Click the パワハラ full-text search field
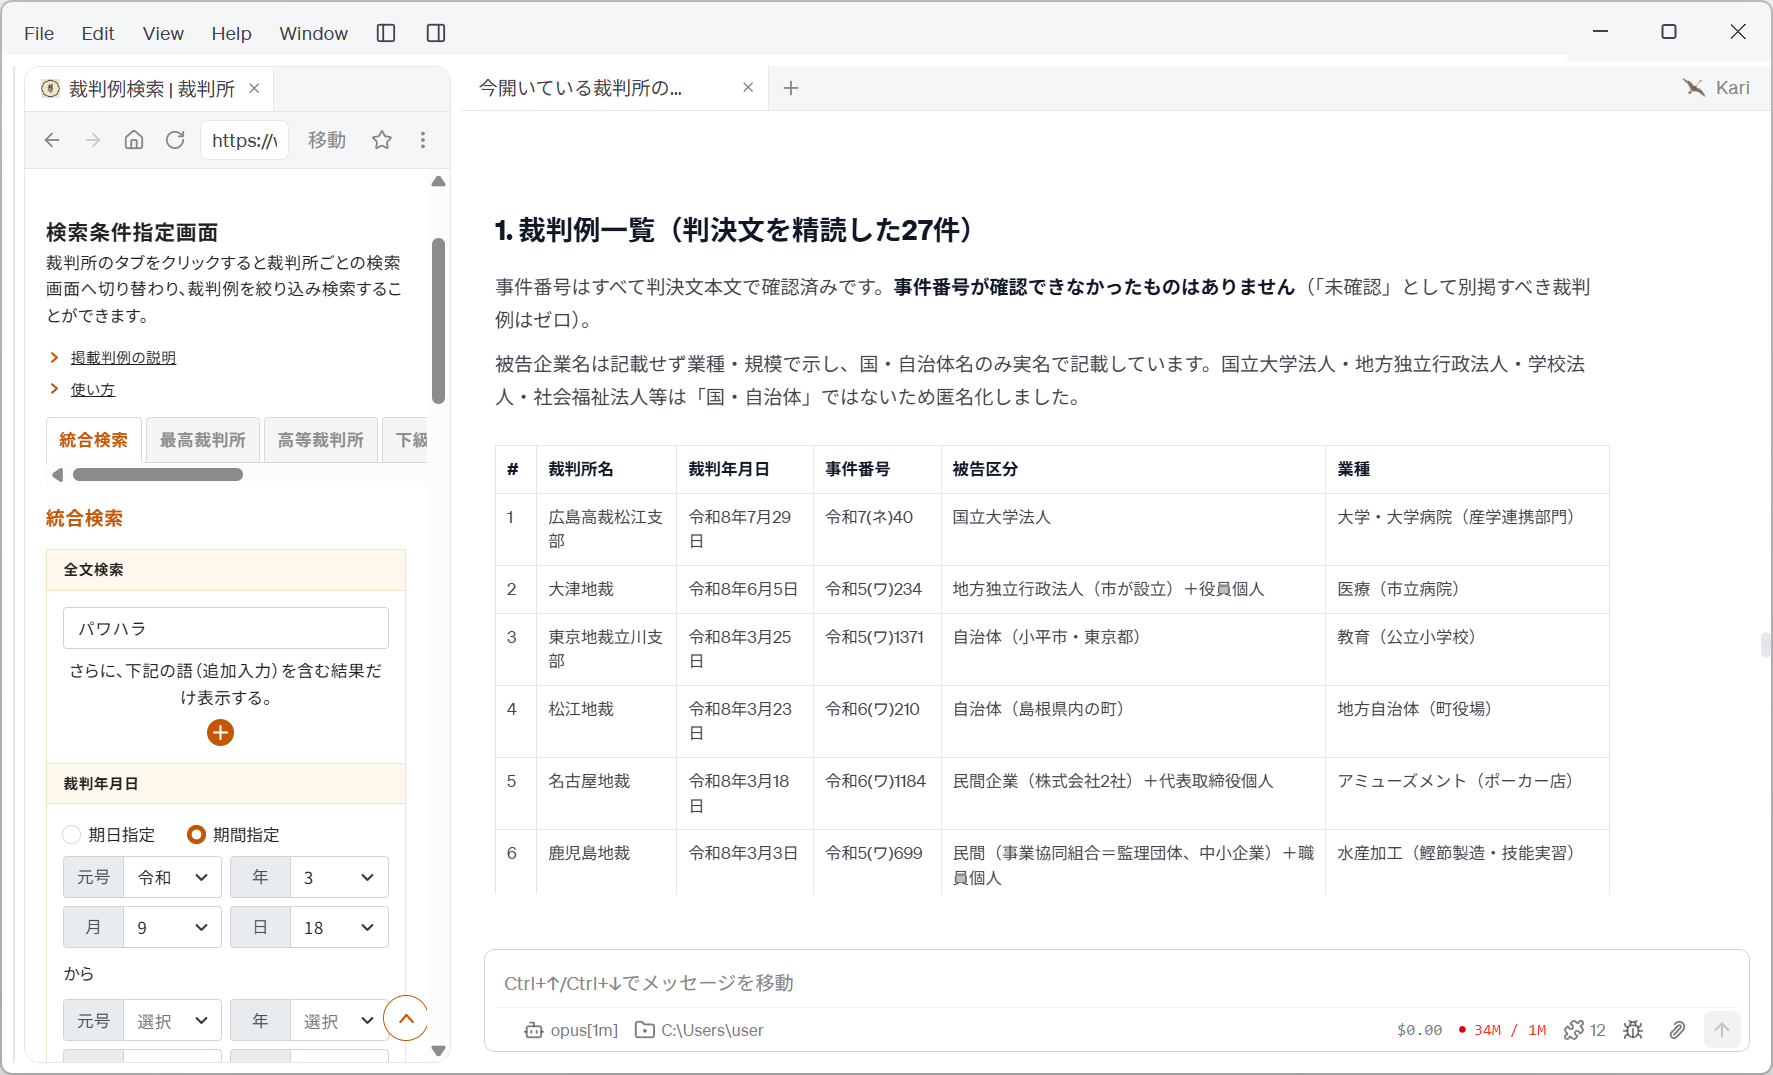This screenshot has height=1075, width=1773. coord(226,628)
